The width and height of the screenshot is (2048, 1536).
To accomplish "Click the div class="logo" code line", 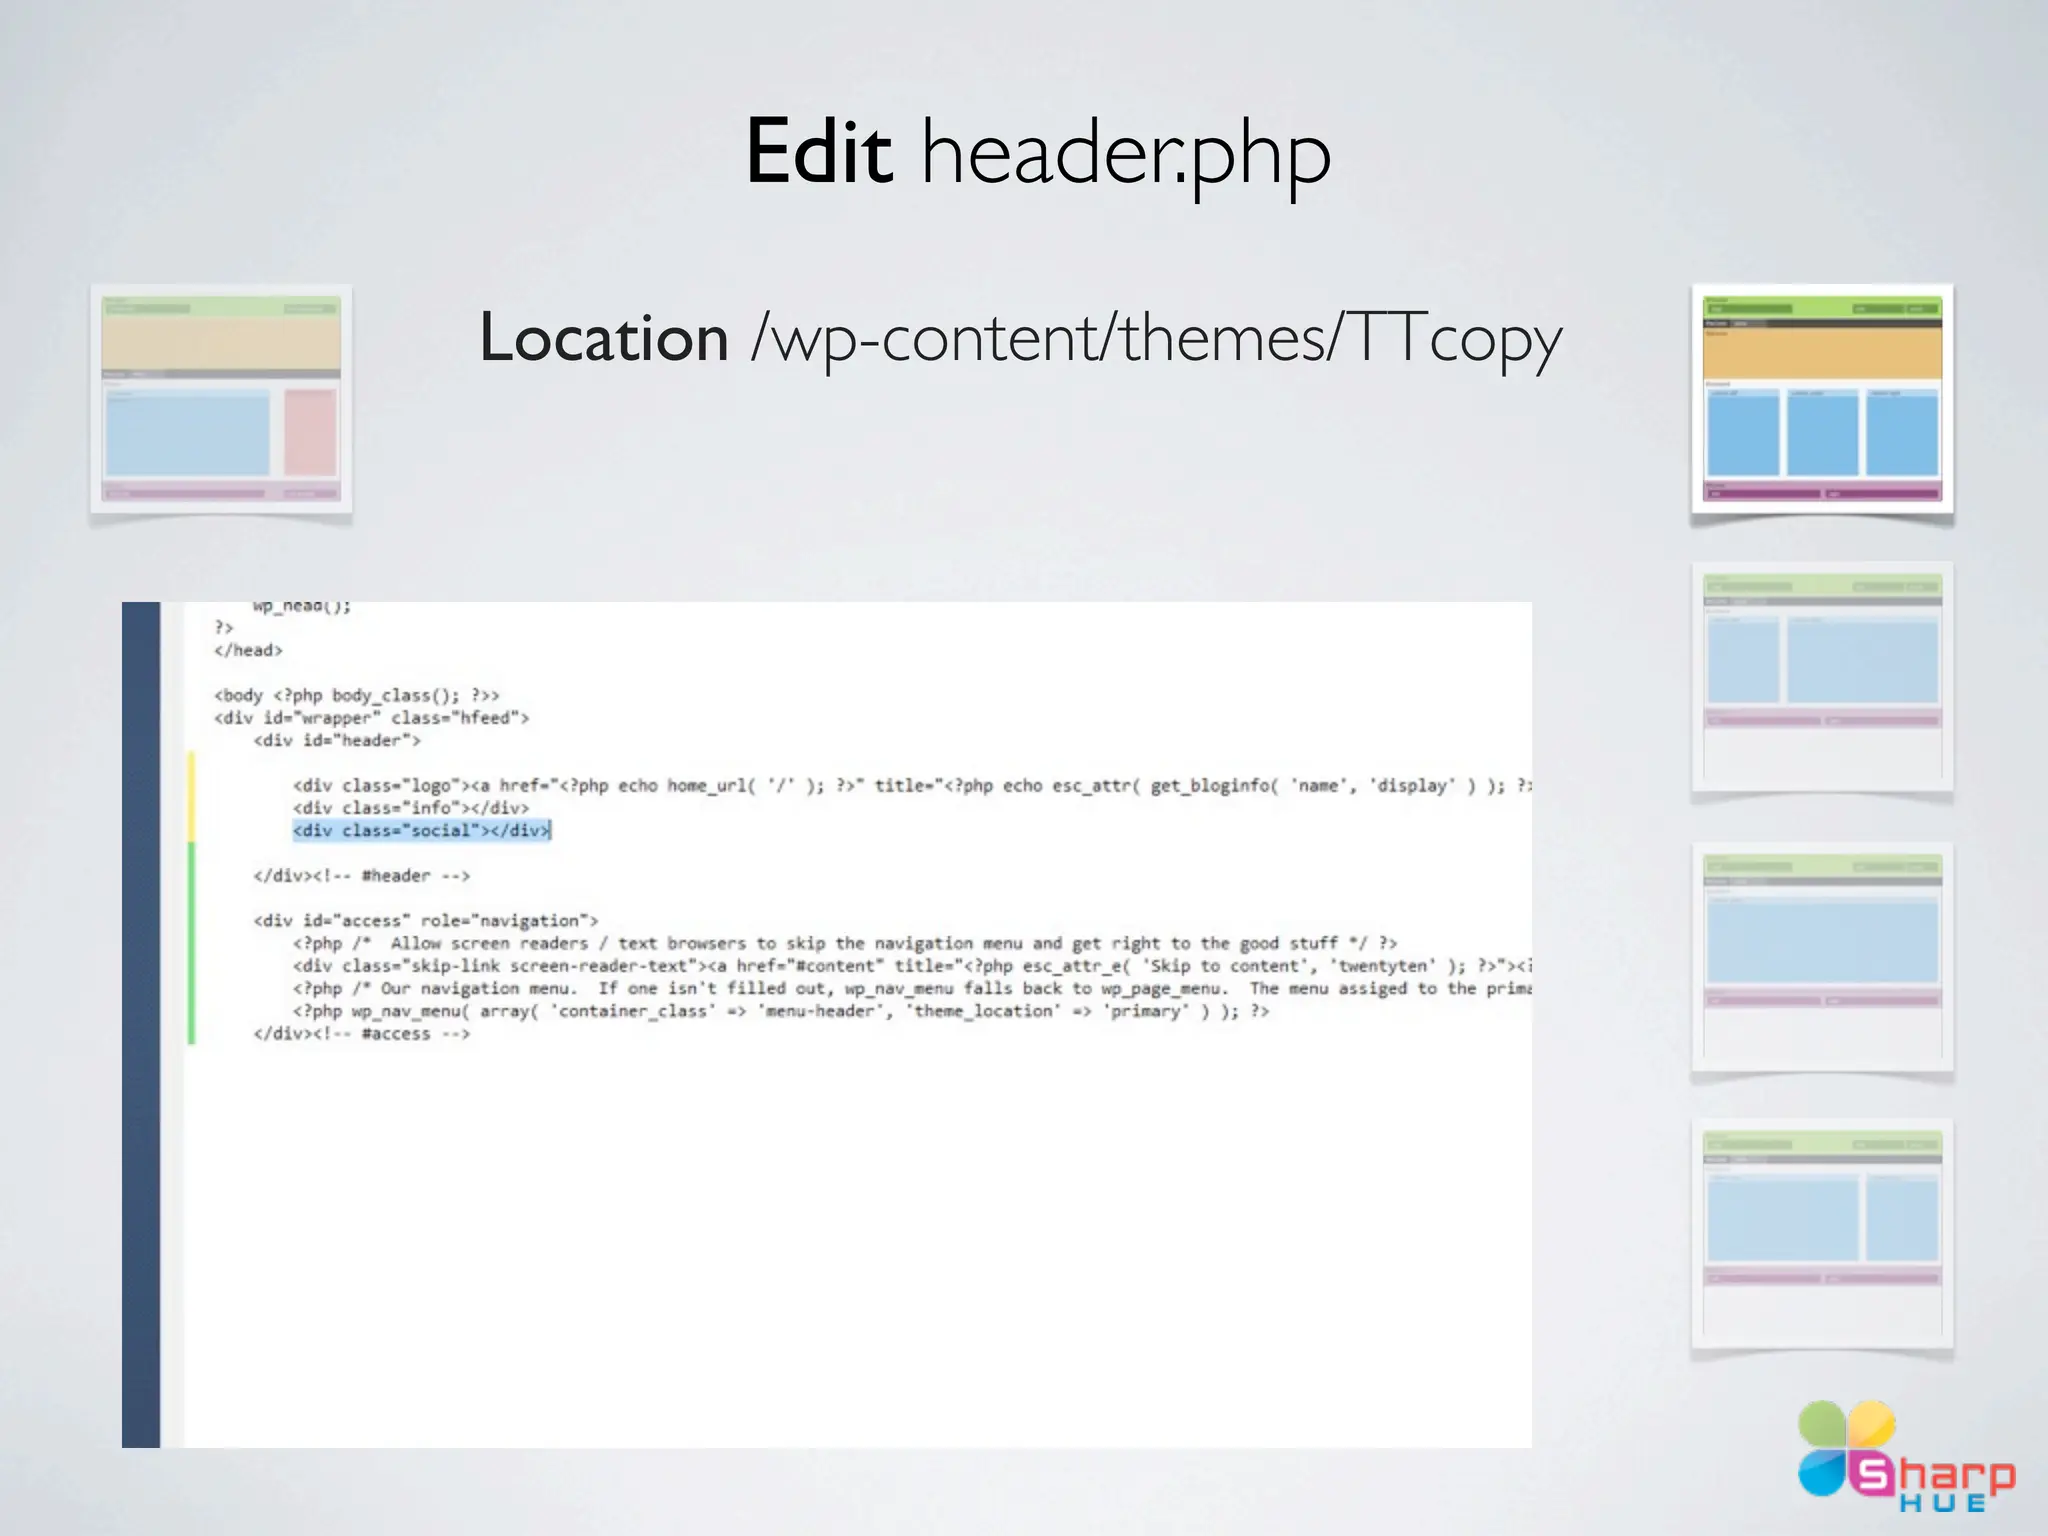I will coord(912,786).
